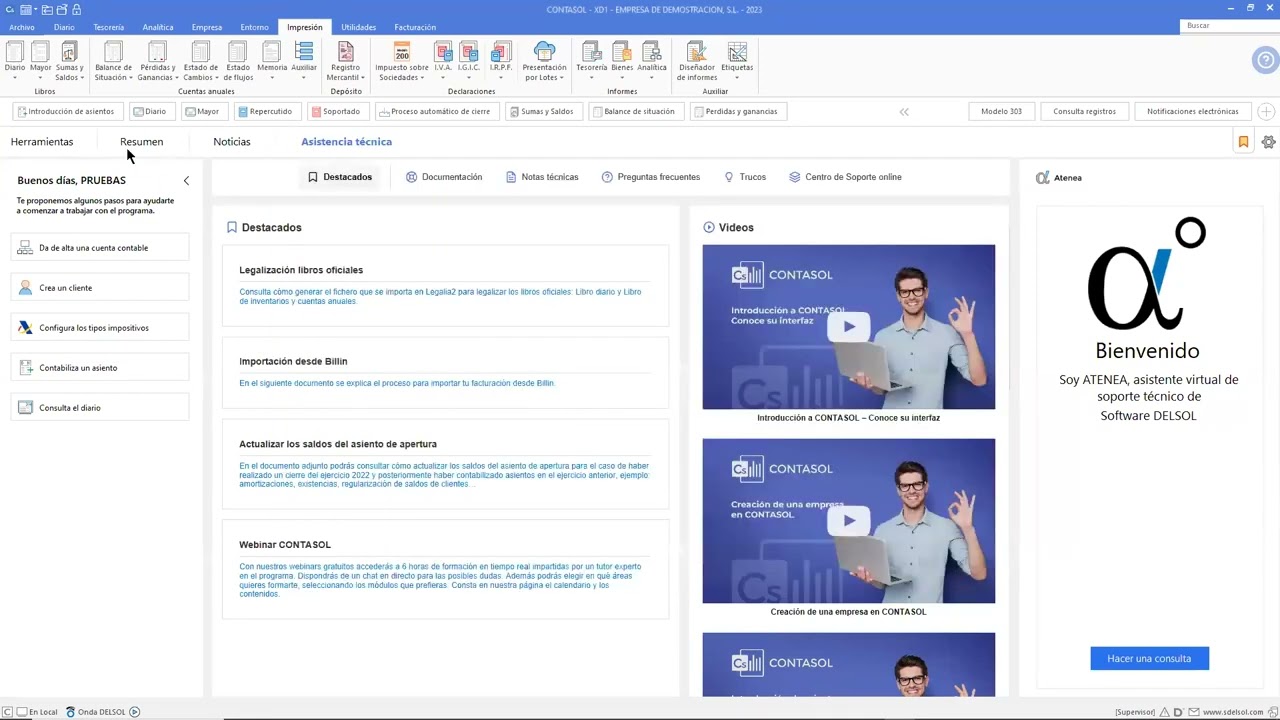
Task: Click the Estado de flujos ribbon icon
Action: [x=238, y=61]
